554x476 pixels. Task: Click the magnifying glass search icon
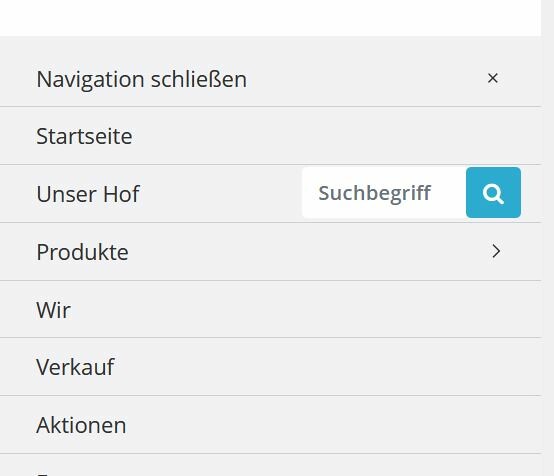click(x=493, y=193)
